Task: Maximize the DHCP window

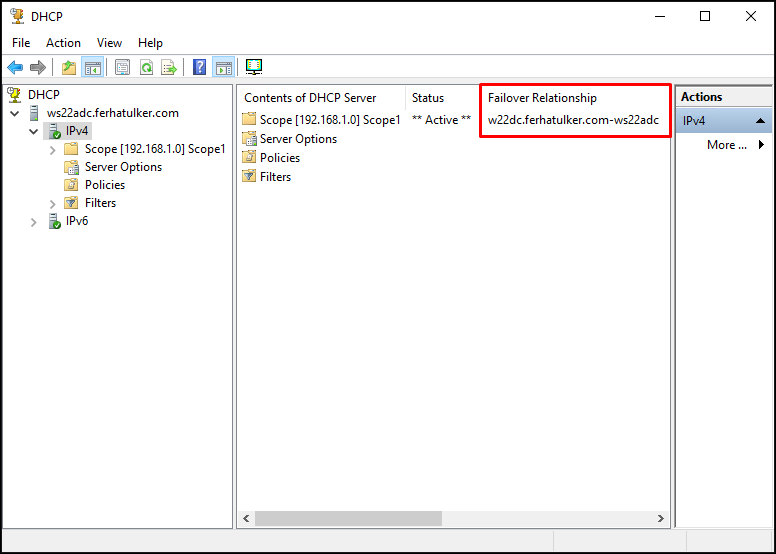Action: 705,16
